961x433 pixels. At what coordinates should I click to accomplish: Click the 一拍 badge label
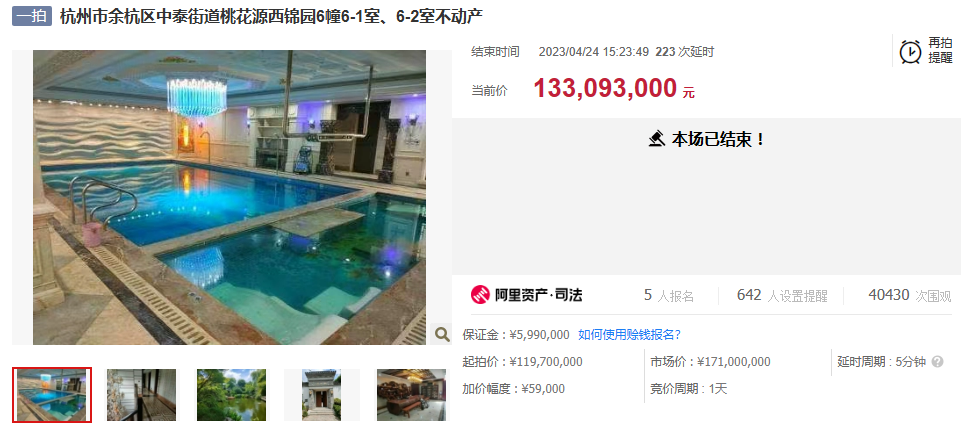point(32,16)
